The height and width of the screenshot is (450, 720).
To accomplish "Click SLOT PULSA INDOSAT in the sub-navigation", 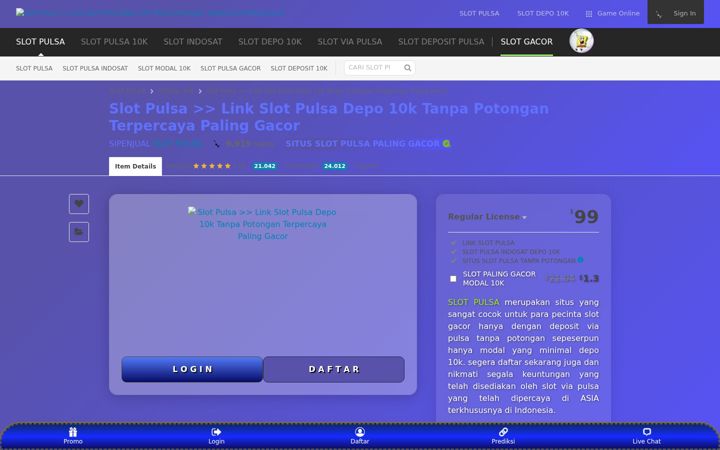I will [x=95, y=68].
